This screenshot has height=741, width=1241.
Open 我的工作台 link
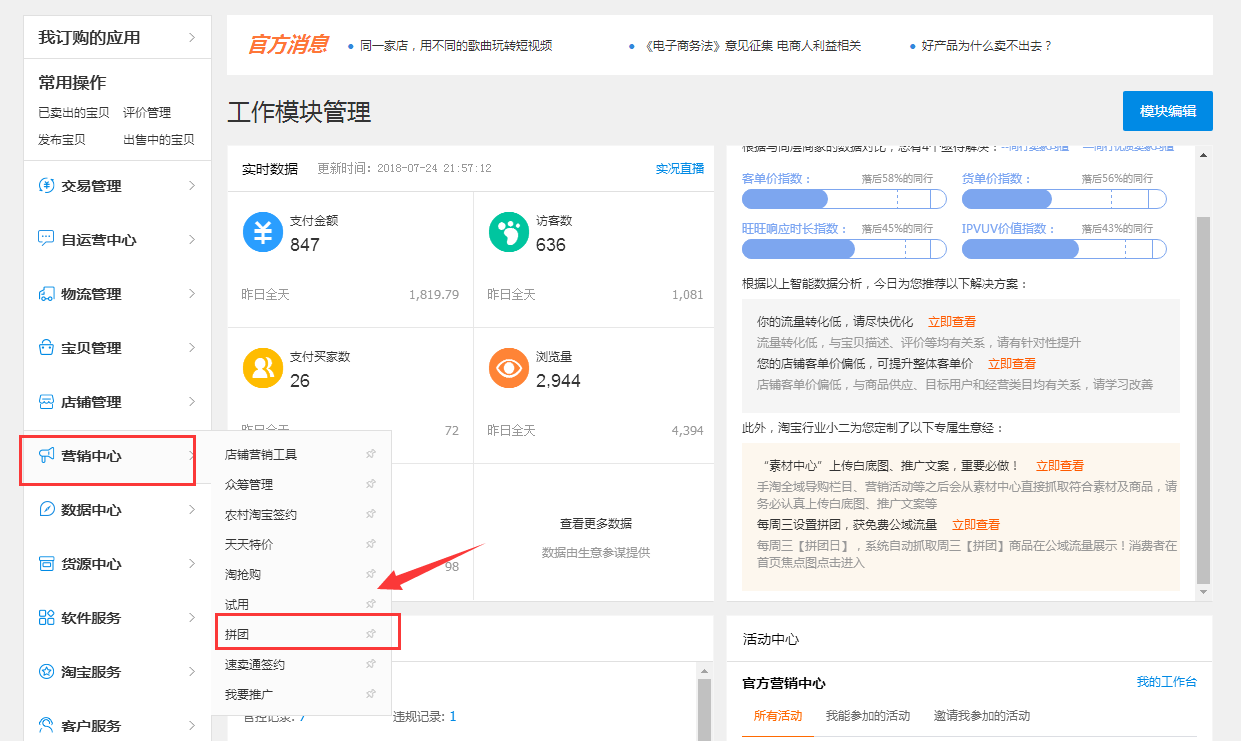[1166, 682]
